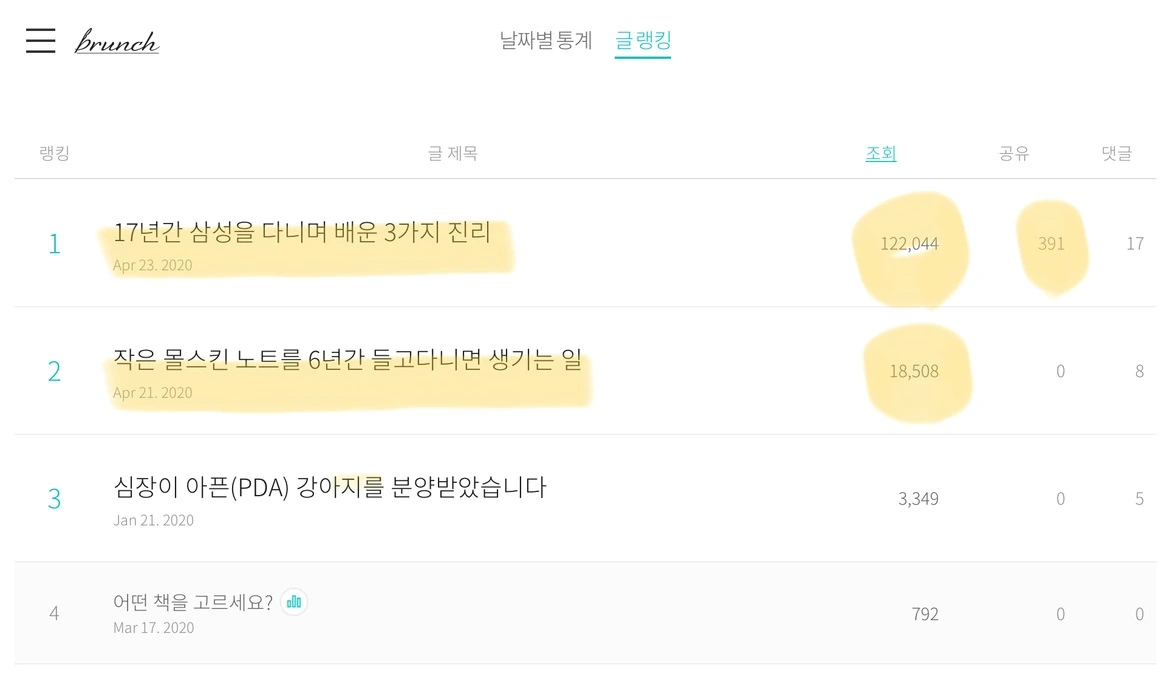Click the 391 share count
The height and width of the screenshot is (673, 1168).
[x=1051, y=244]
